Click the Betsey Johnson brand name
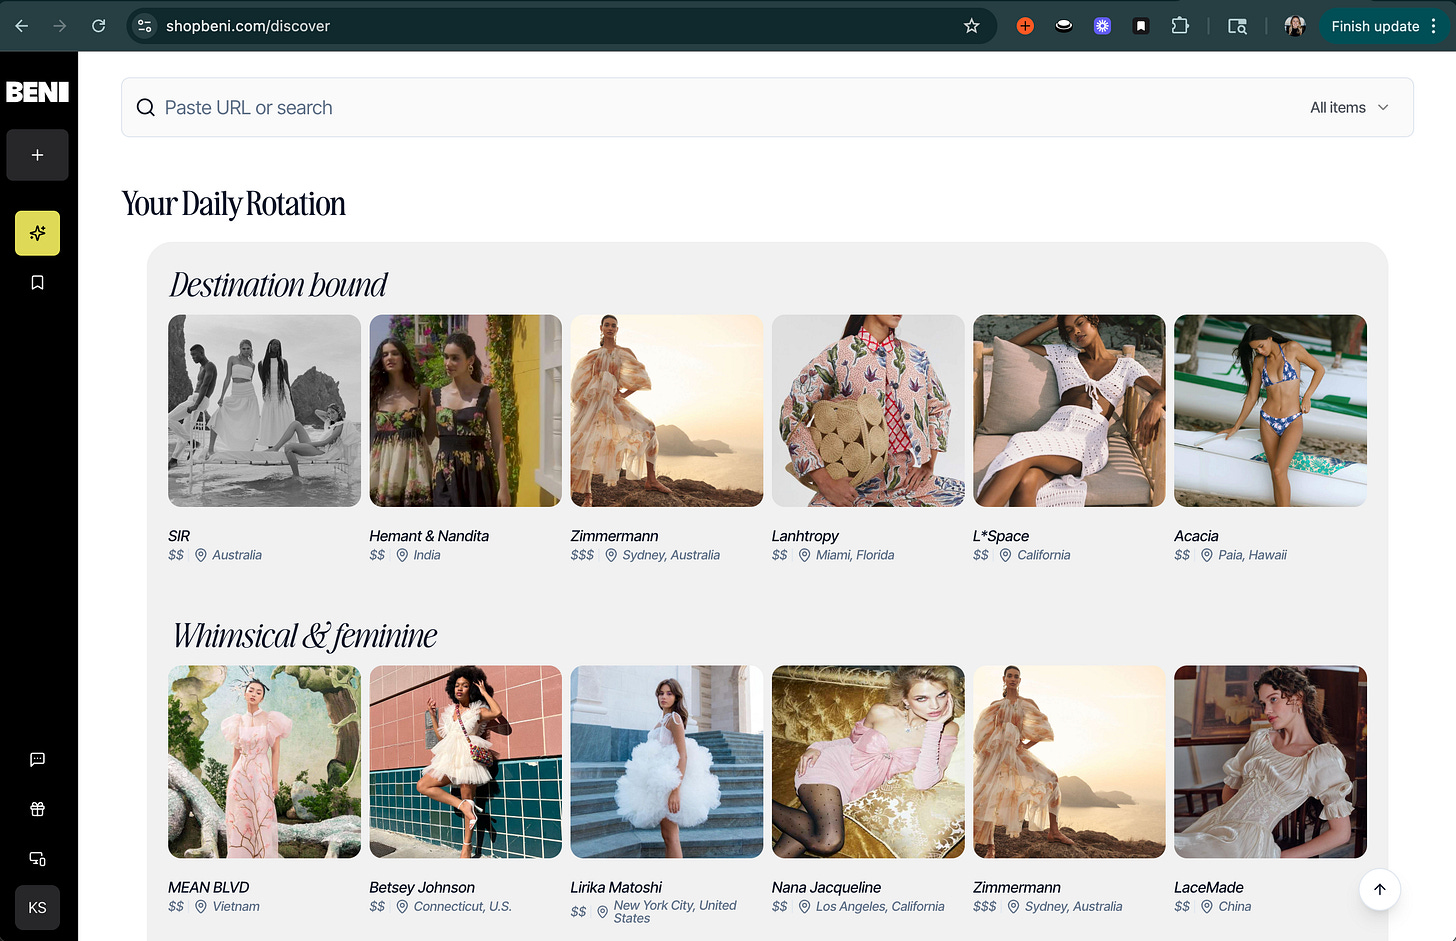The image size is (1456, 941). pyautogui.click(x=422, y=887)
